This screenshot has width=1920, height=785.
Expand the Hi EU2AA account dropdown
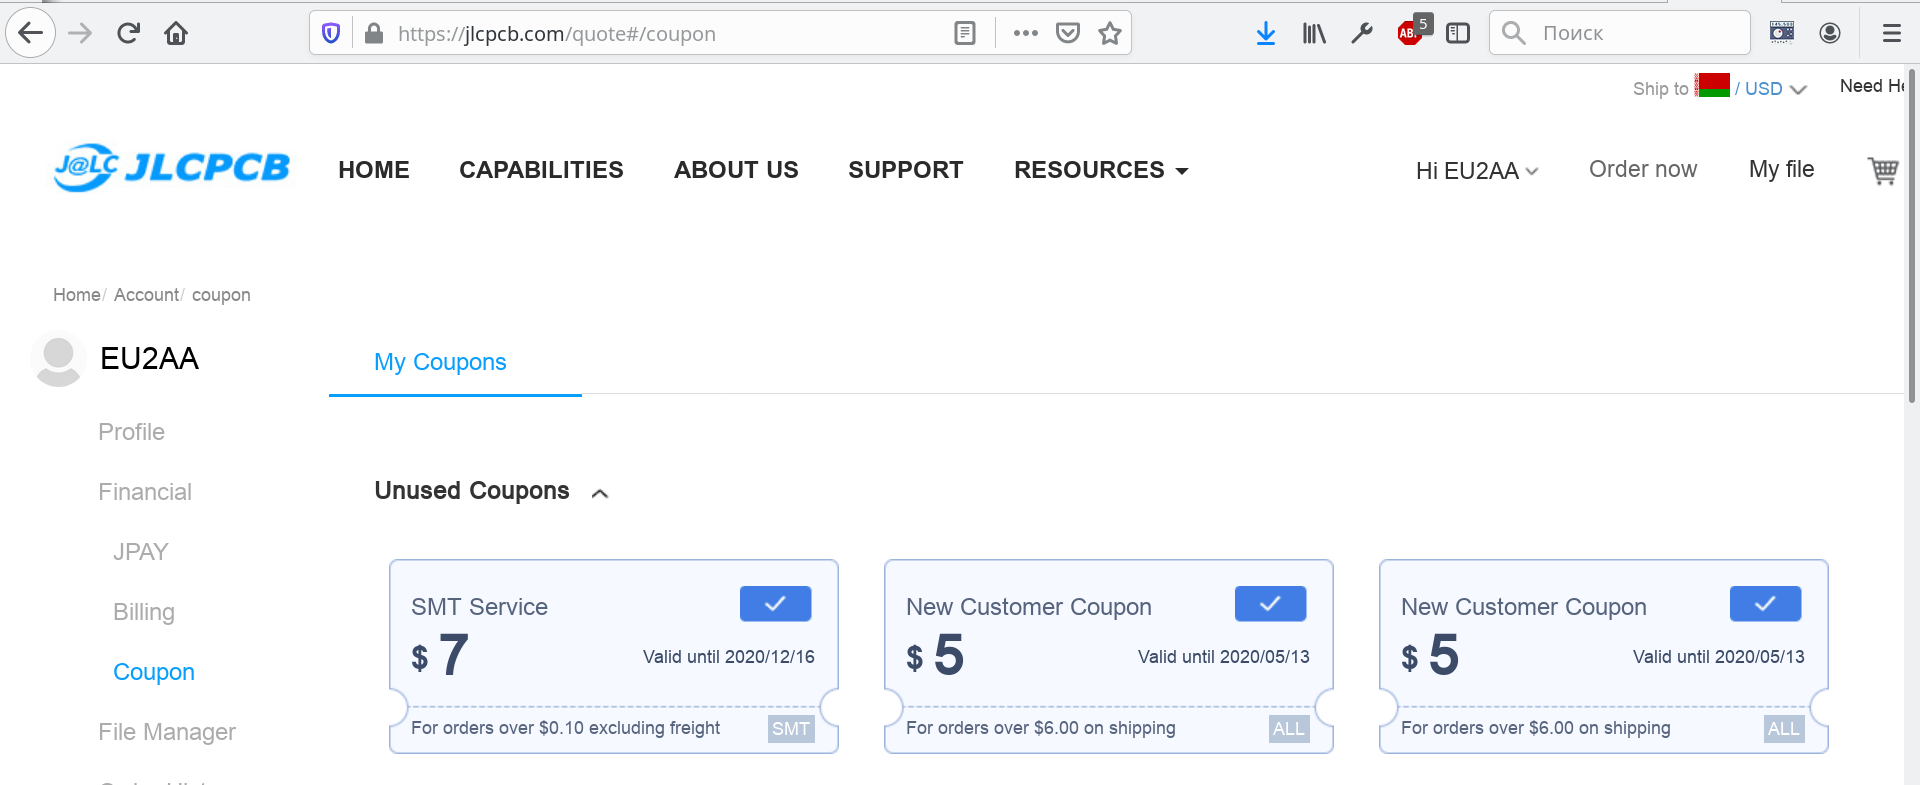tap(1476, 171)
